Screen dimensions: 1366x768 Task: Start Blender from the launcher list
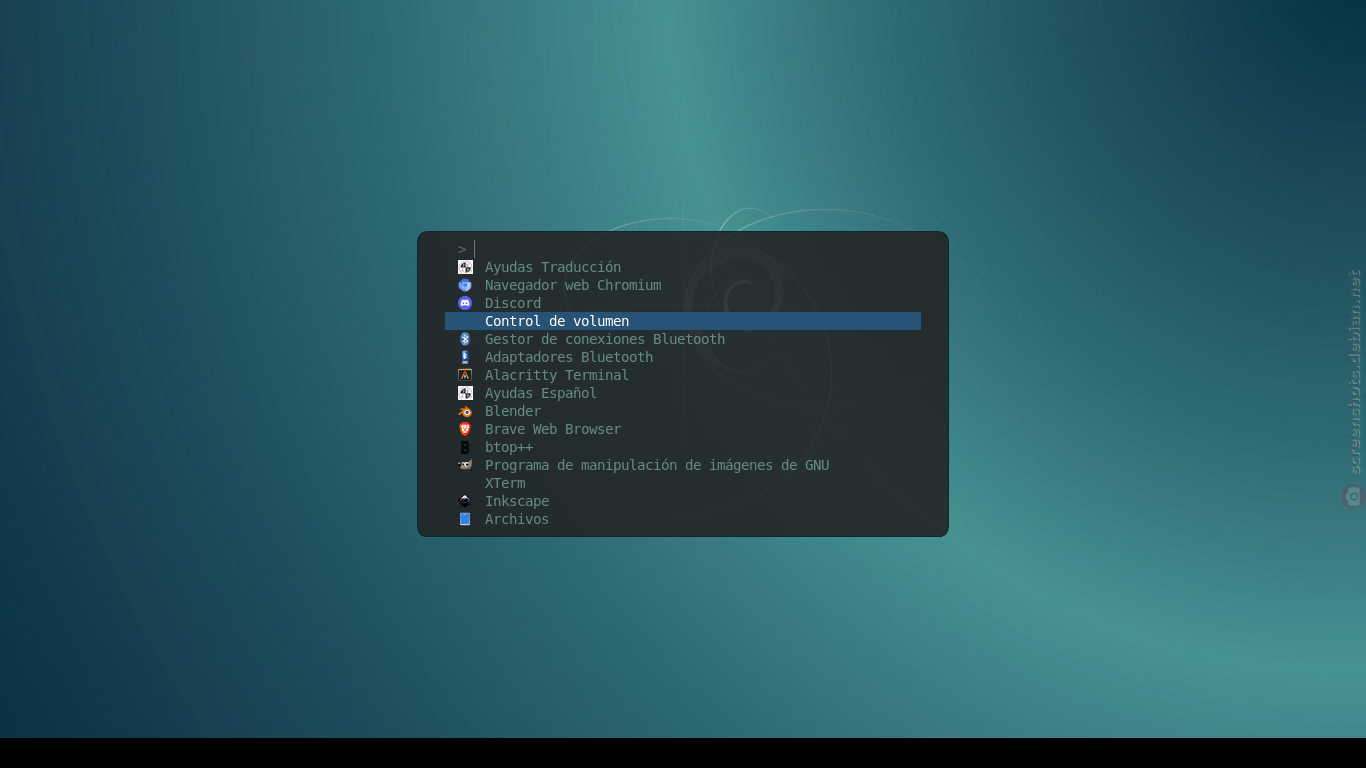tap(683, 411)
